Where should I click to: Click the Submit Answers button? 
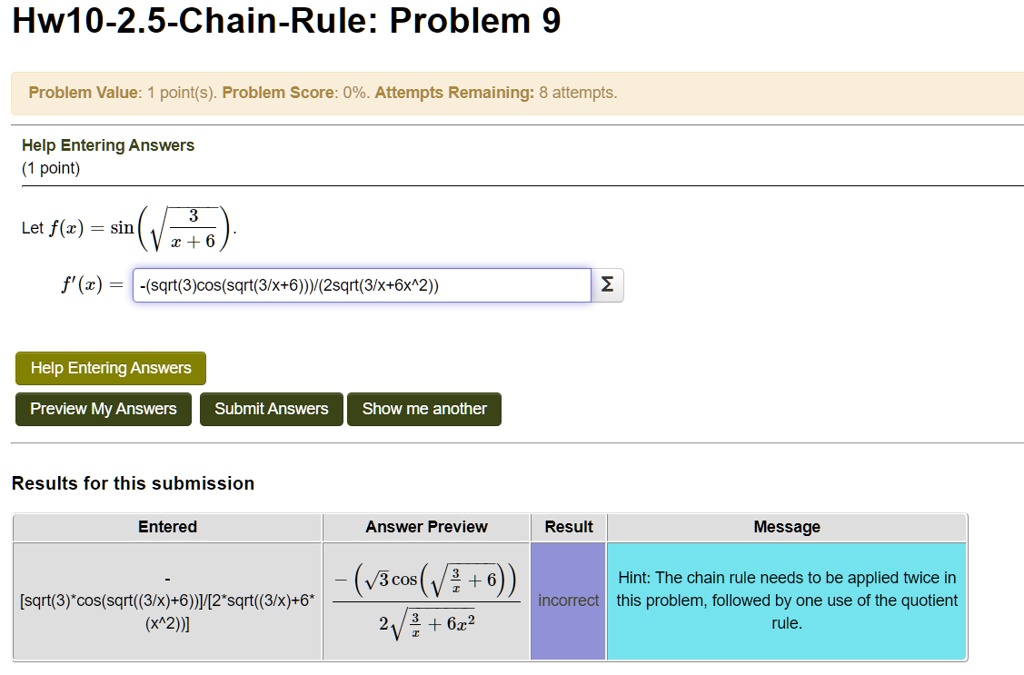[271, 409]
